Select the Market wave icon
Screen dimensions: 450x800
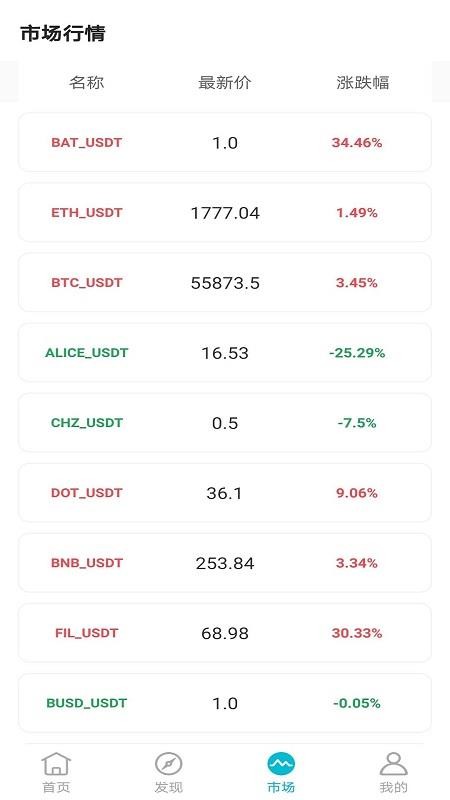pos(281,764)
